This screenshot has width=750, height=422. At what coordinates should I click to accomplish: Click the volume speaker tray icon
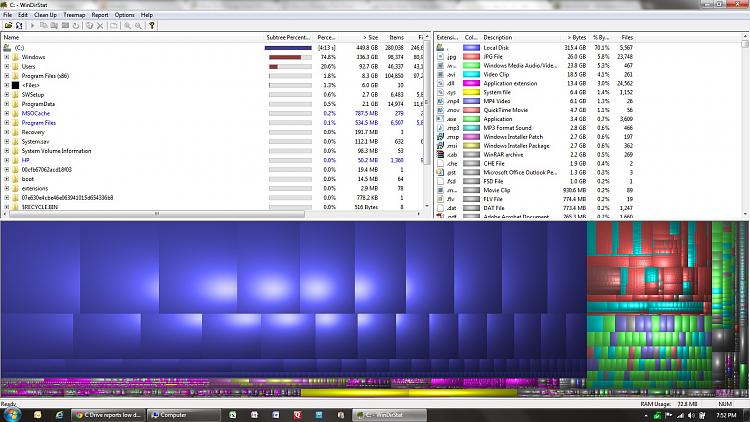pyautogui.click(x=690, y=415)
